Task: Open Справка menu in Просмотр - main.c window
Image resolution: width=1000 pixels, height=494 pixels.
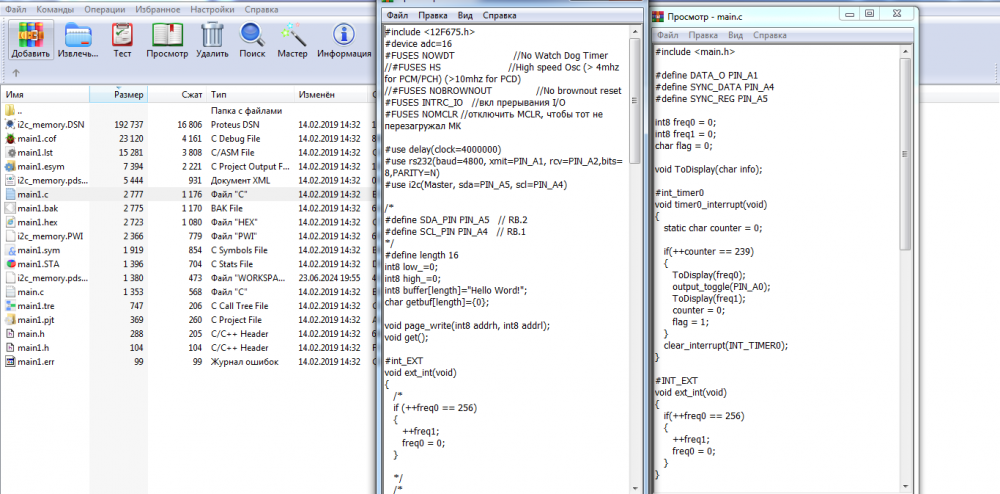Action: tap(769, 36)
